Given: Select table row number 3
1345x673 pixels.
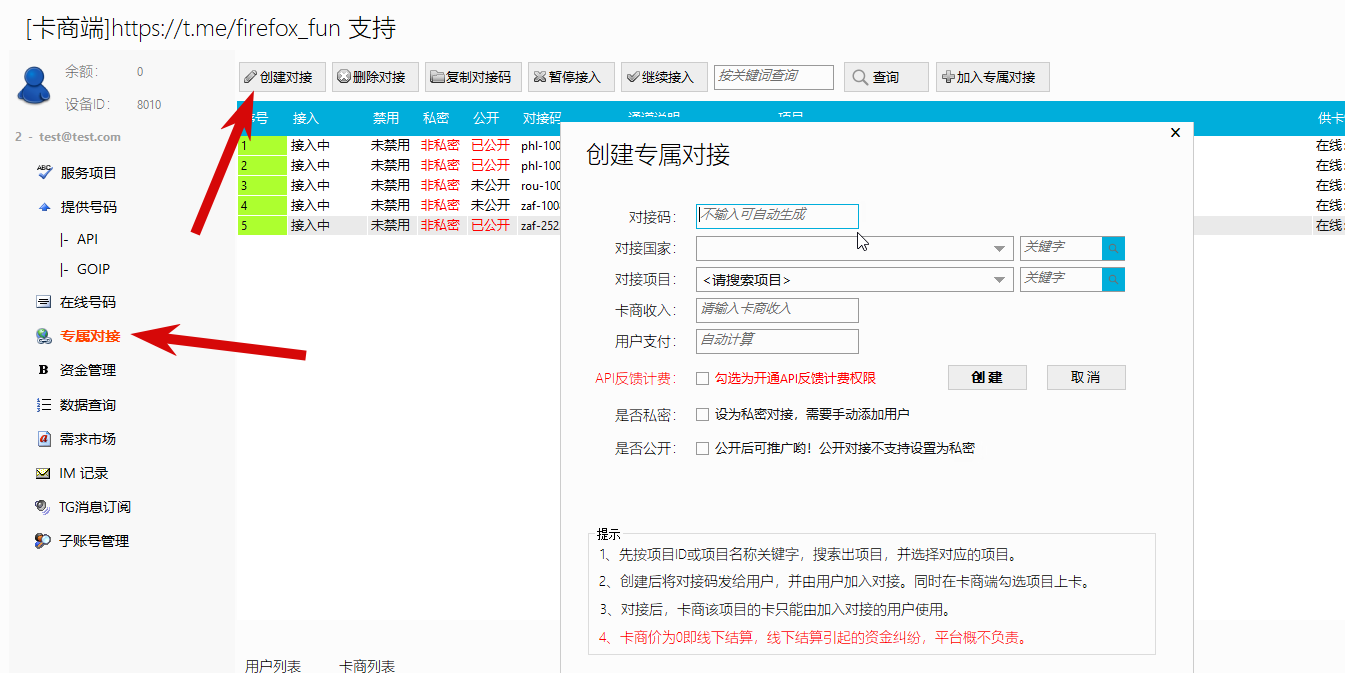Looking at the screenshot, I should [x=400, y=185].
